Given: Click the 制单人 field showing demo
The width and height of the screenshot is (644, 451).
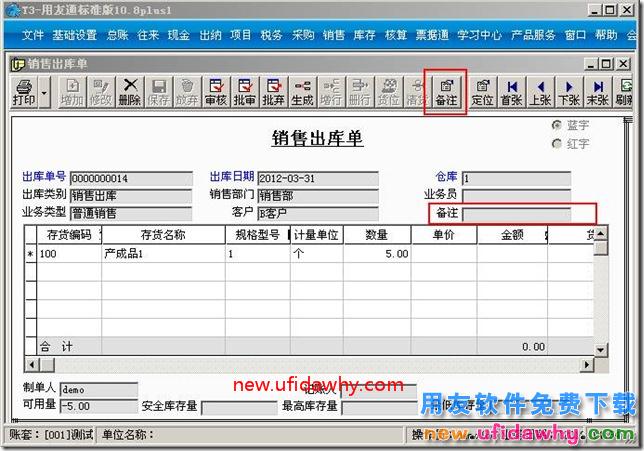Looking at the screenshot, I should tap(99, 389).
